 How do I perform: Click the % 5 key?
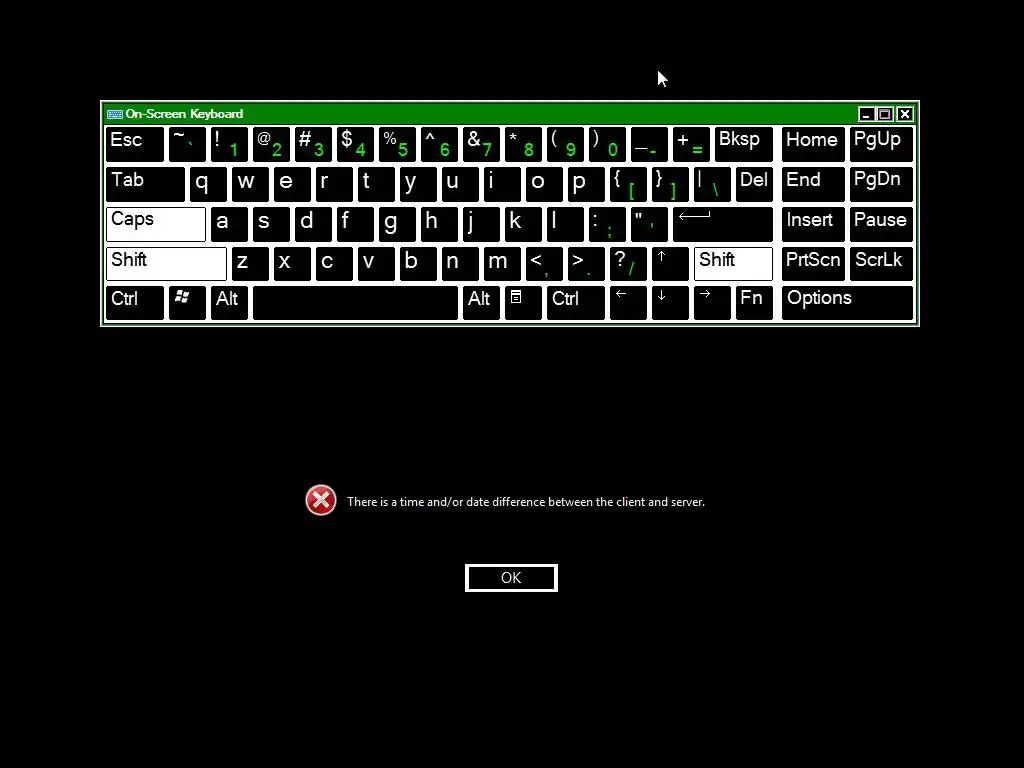[397, 144]
